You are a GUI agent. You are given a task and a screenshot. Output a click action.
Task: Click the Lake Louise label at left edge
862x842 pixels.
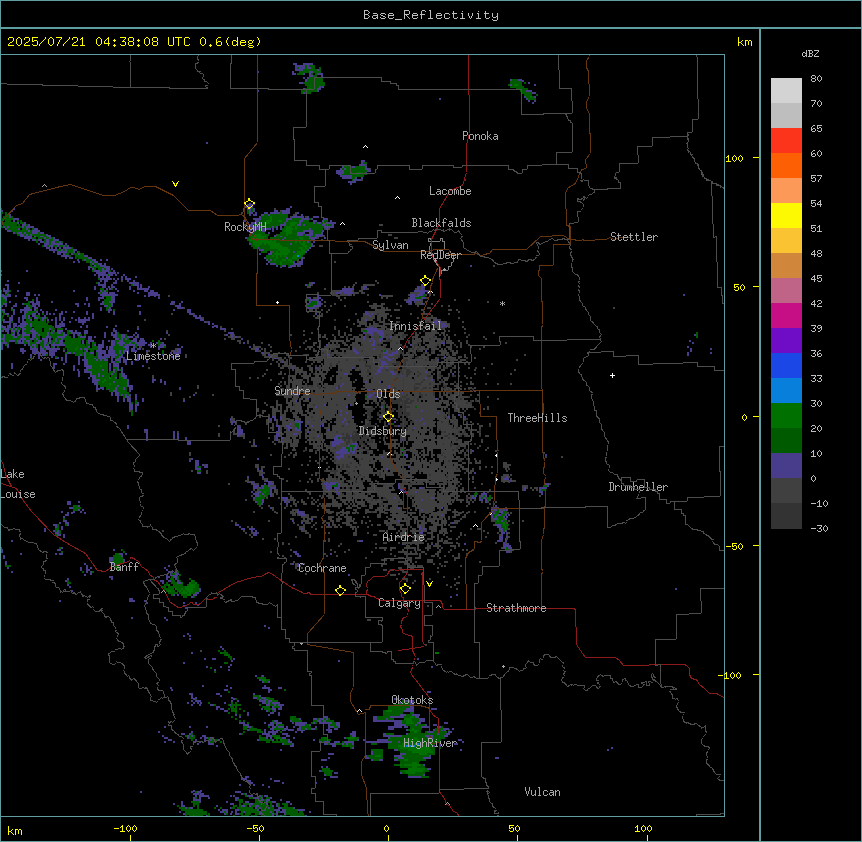coord(16,484)
